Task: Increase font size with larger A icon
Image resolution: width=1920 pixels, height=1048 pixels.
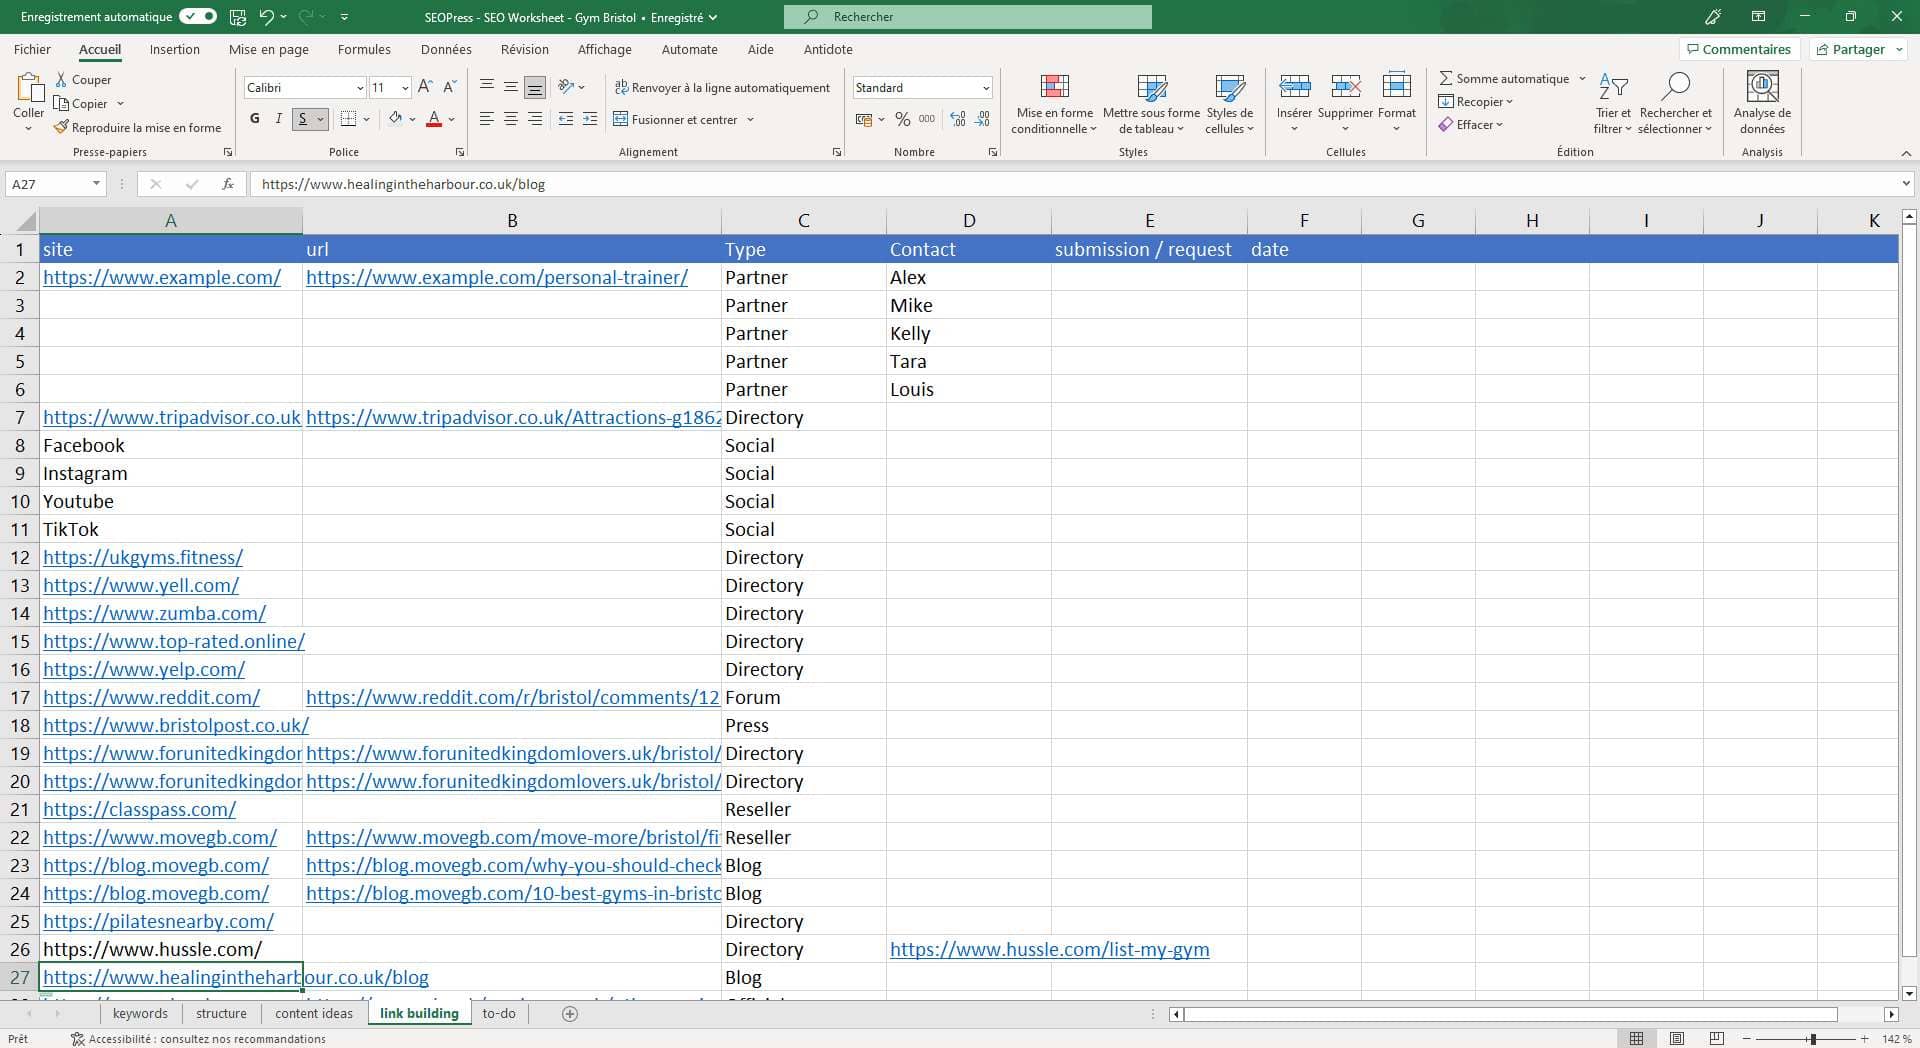Action: (x=425, y=88)
